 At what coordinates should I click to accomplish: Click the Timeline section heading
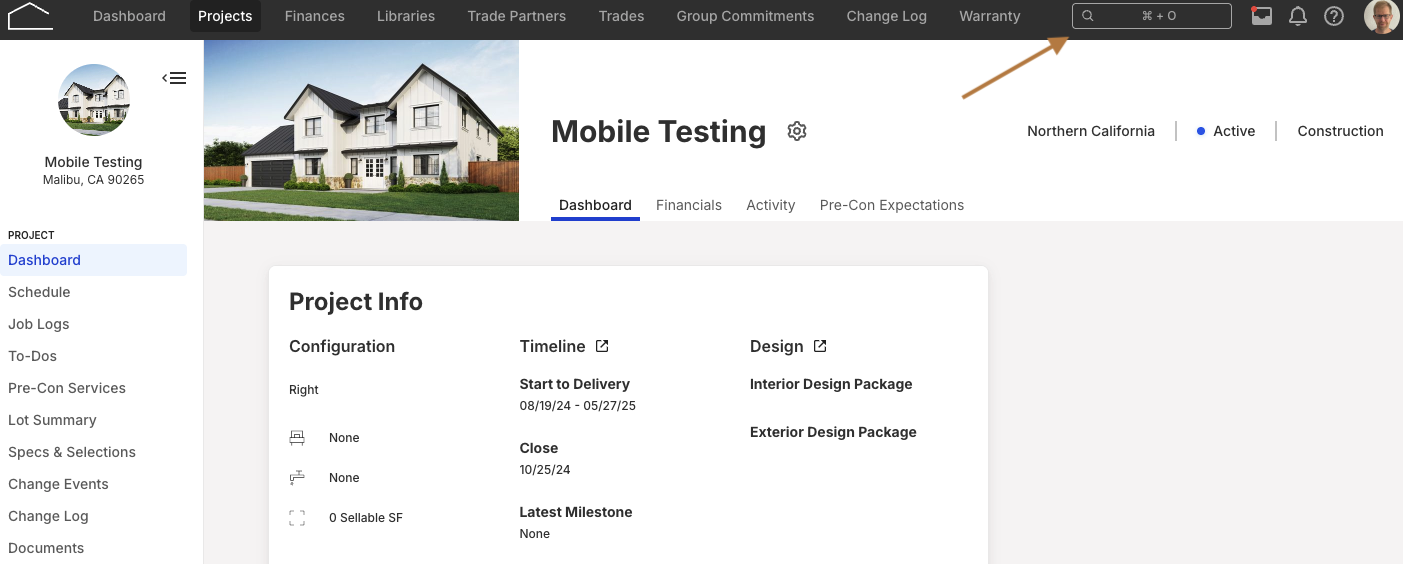tap(552, 346)
